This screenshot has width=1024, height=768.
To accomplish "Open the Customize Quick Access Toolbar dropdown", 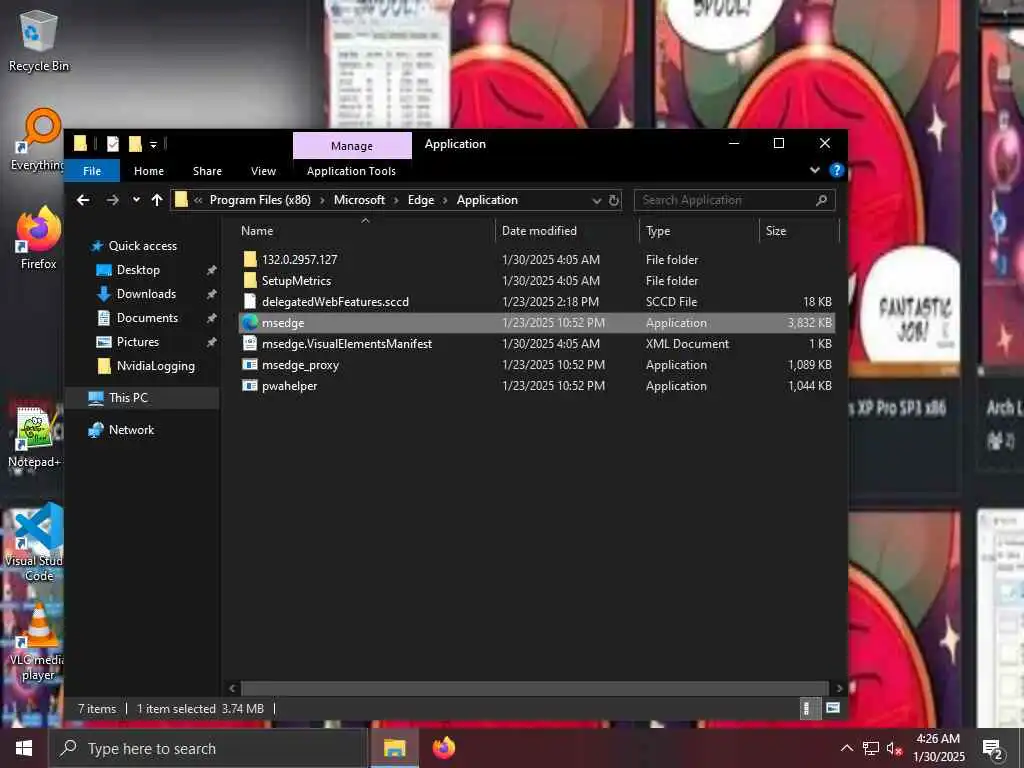I will click(153, 144).
